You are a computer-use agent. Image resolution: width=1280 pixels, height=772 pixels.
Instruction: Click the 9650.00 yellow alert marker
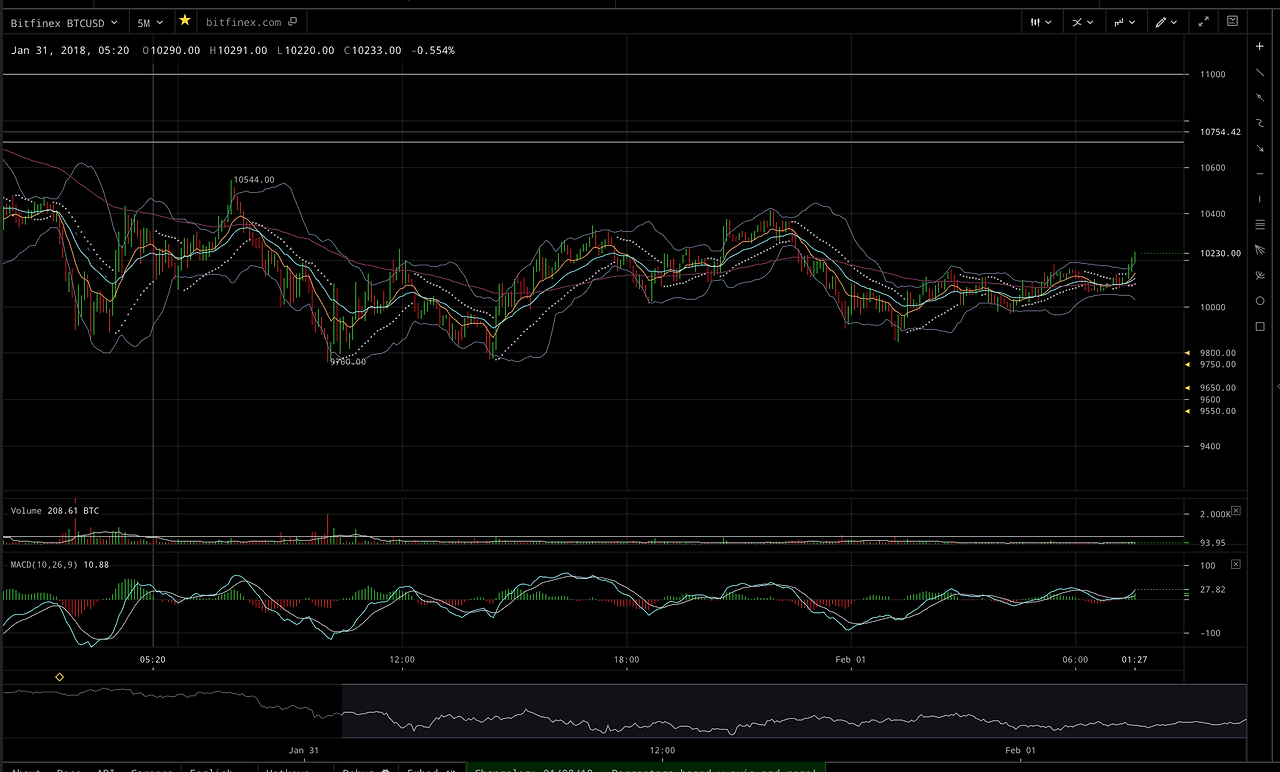[x=1187, y=388]
